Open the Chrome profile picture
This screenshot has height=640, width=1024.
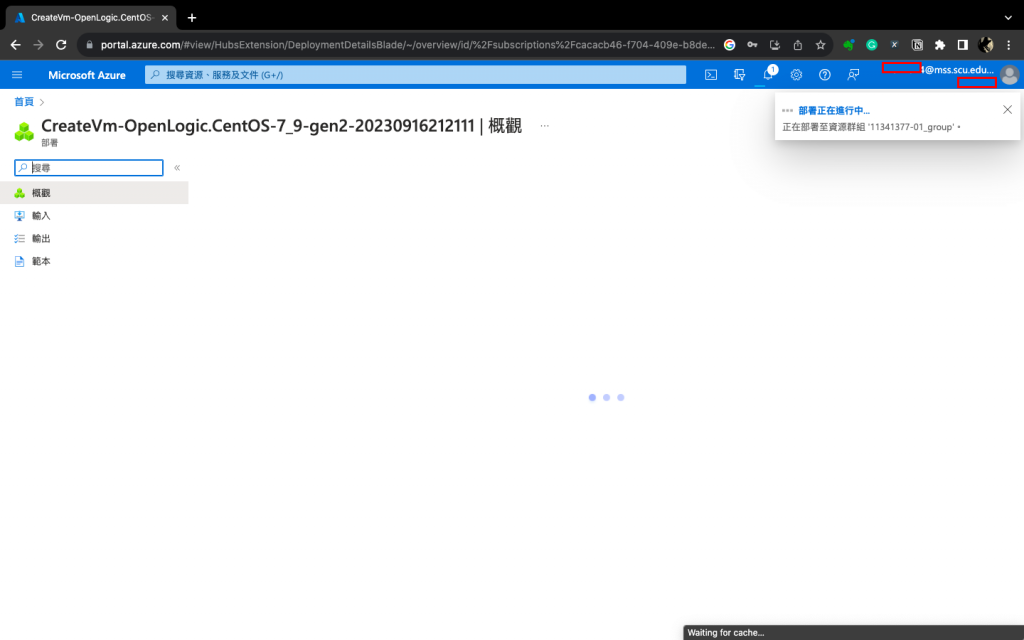point(985,45)
